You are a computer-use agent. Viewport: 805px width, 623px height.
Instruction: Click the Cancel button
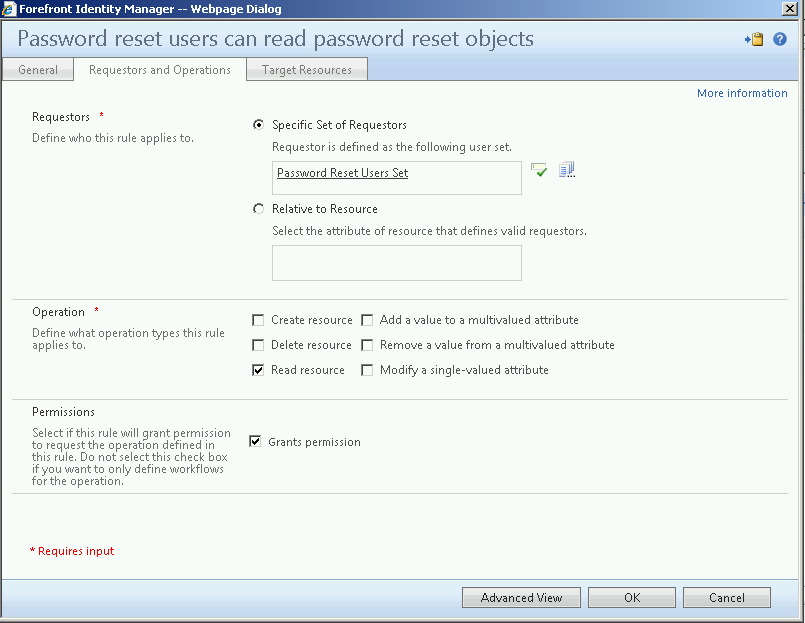(726, 598)
